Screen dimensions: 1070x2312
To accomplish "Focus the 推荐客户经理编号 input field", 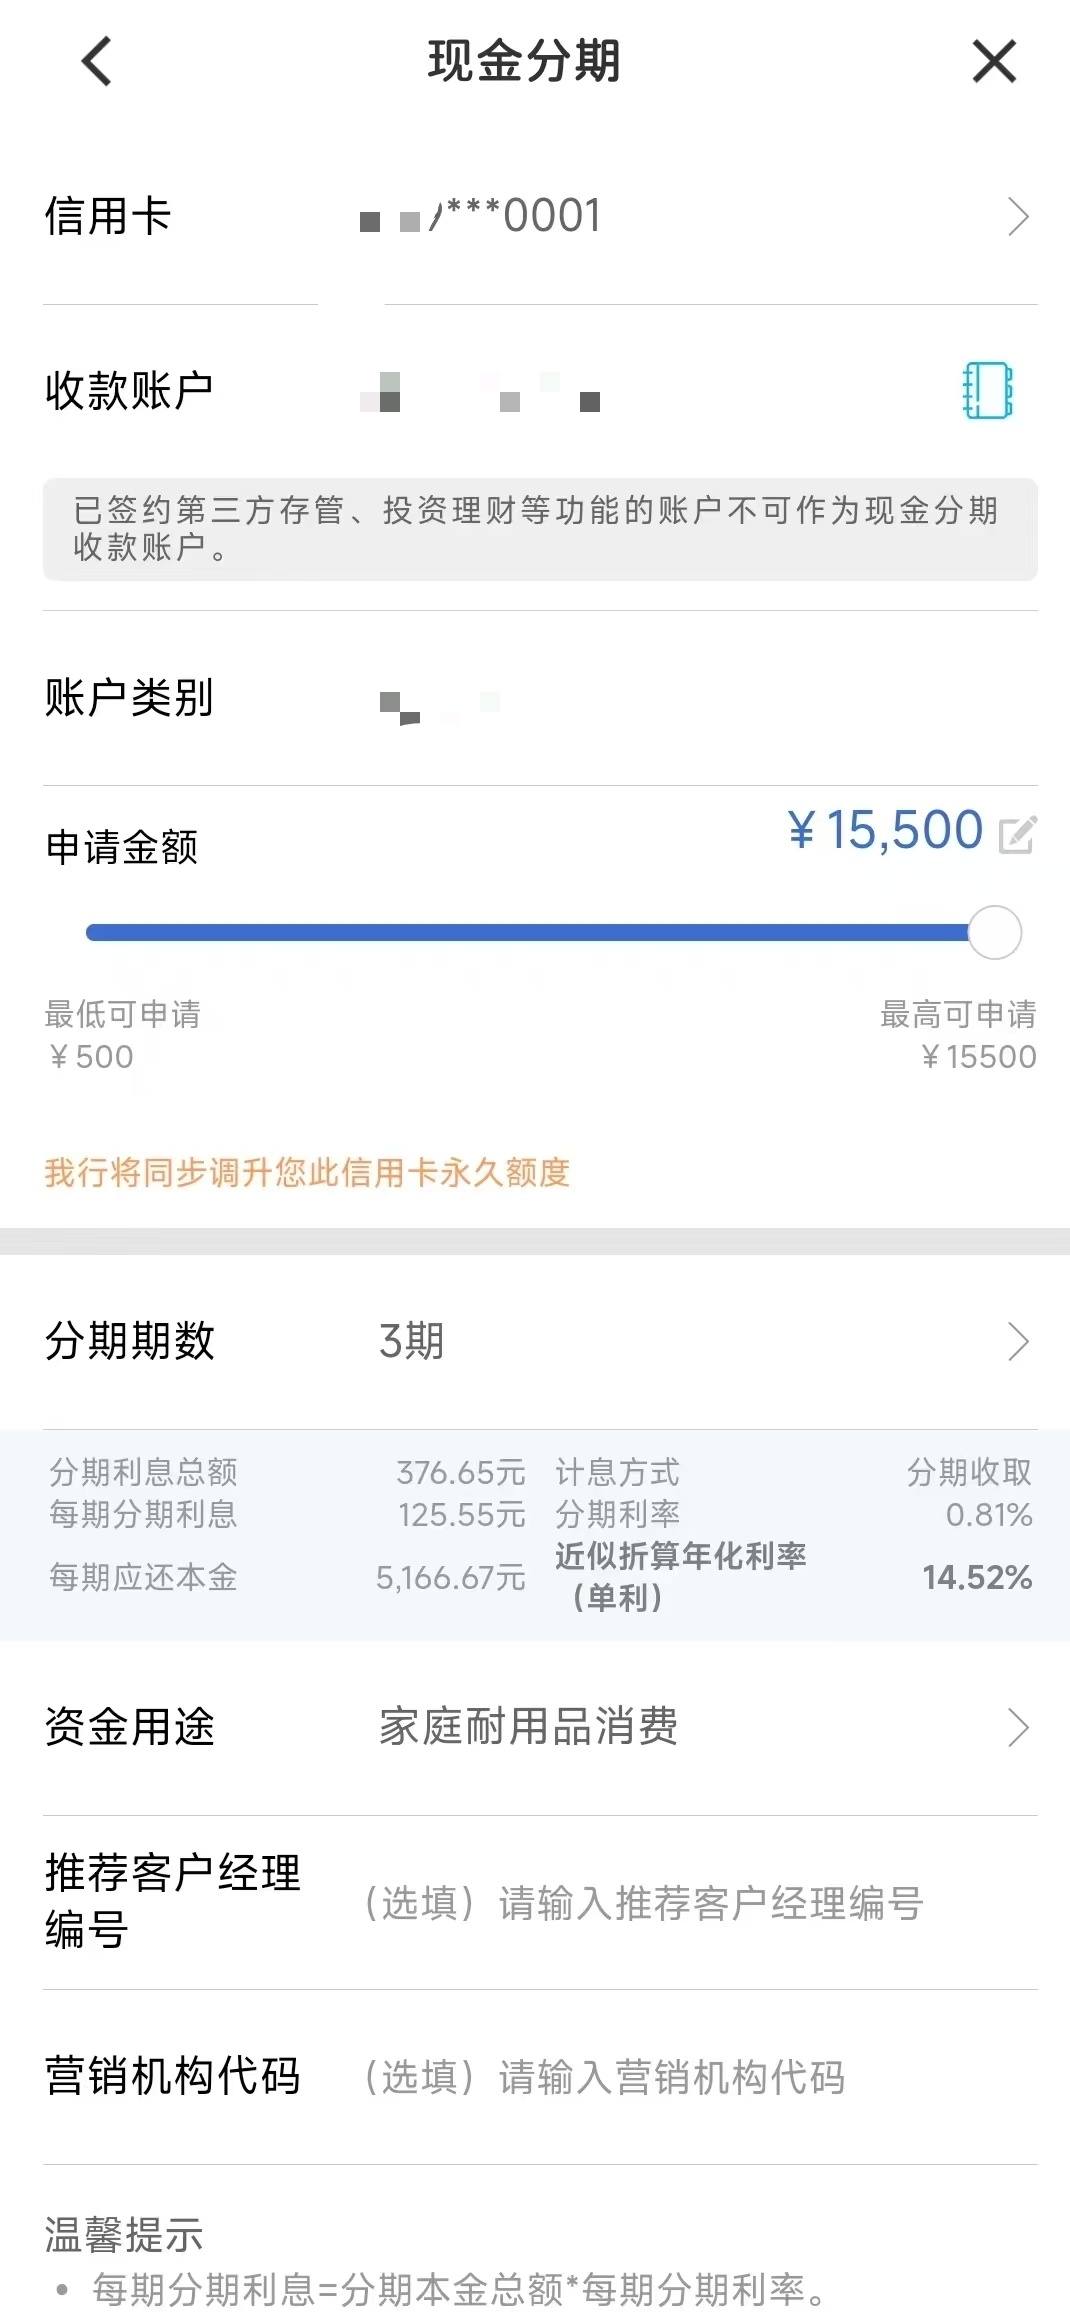I will tap(642, 1903).
